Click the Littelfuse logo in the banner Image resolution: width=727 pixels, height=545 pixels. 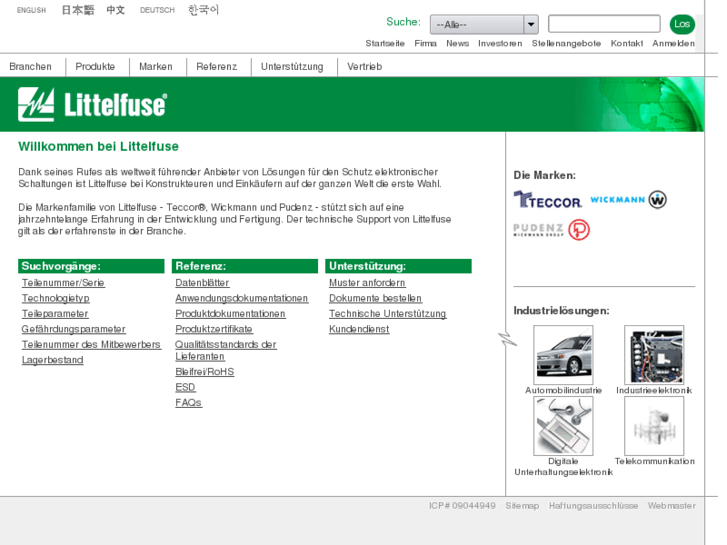point(92,104)
